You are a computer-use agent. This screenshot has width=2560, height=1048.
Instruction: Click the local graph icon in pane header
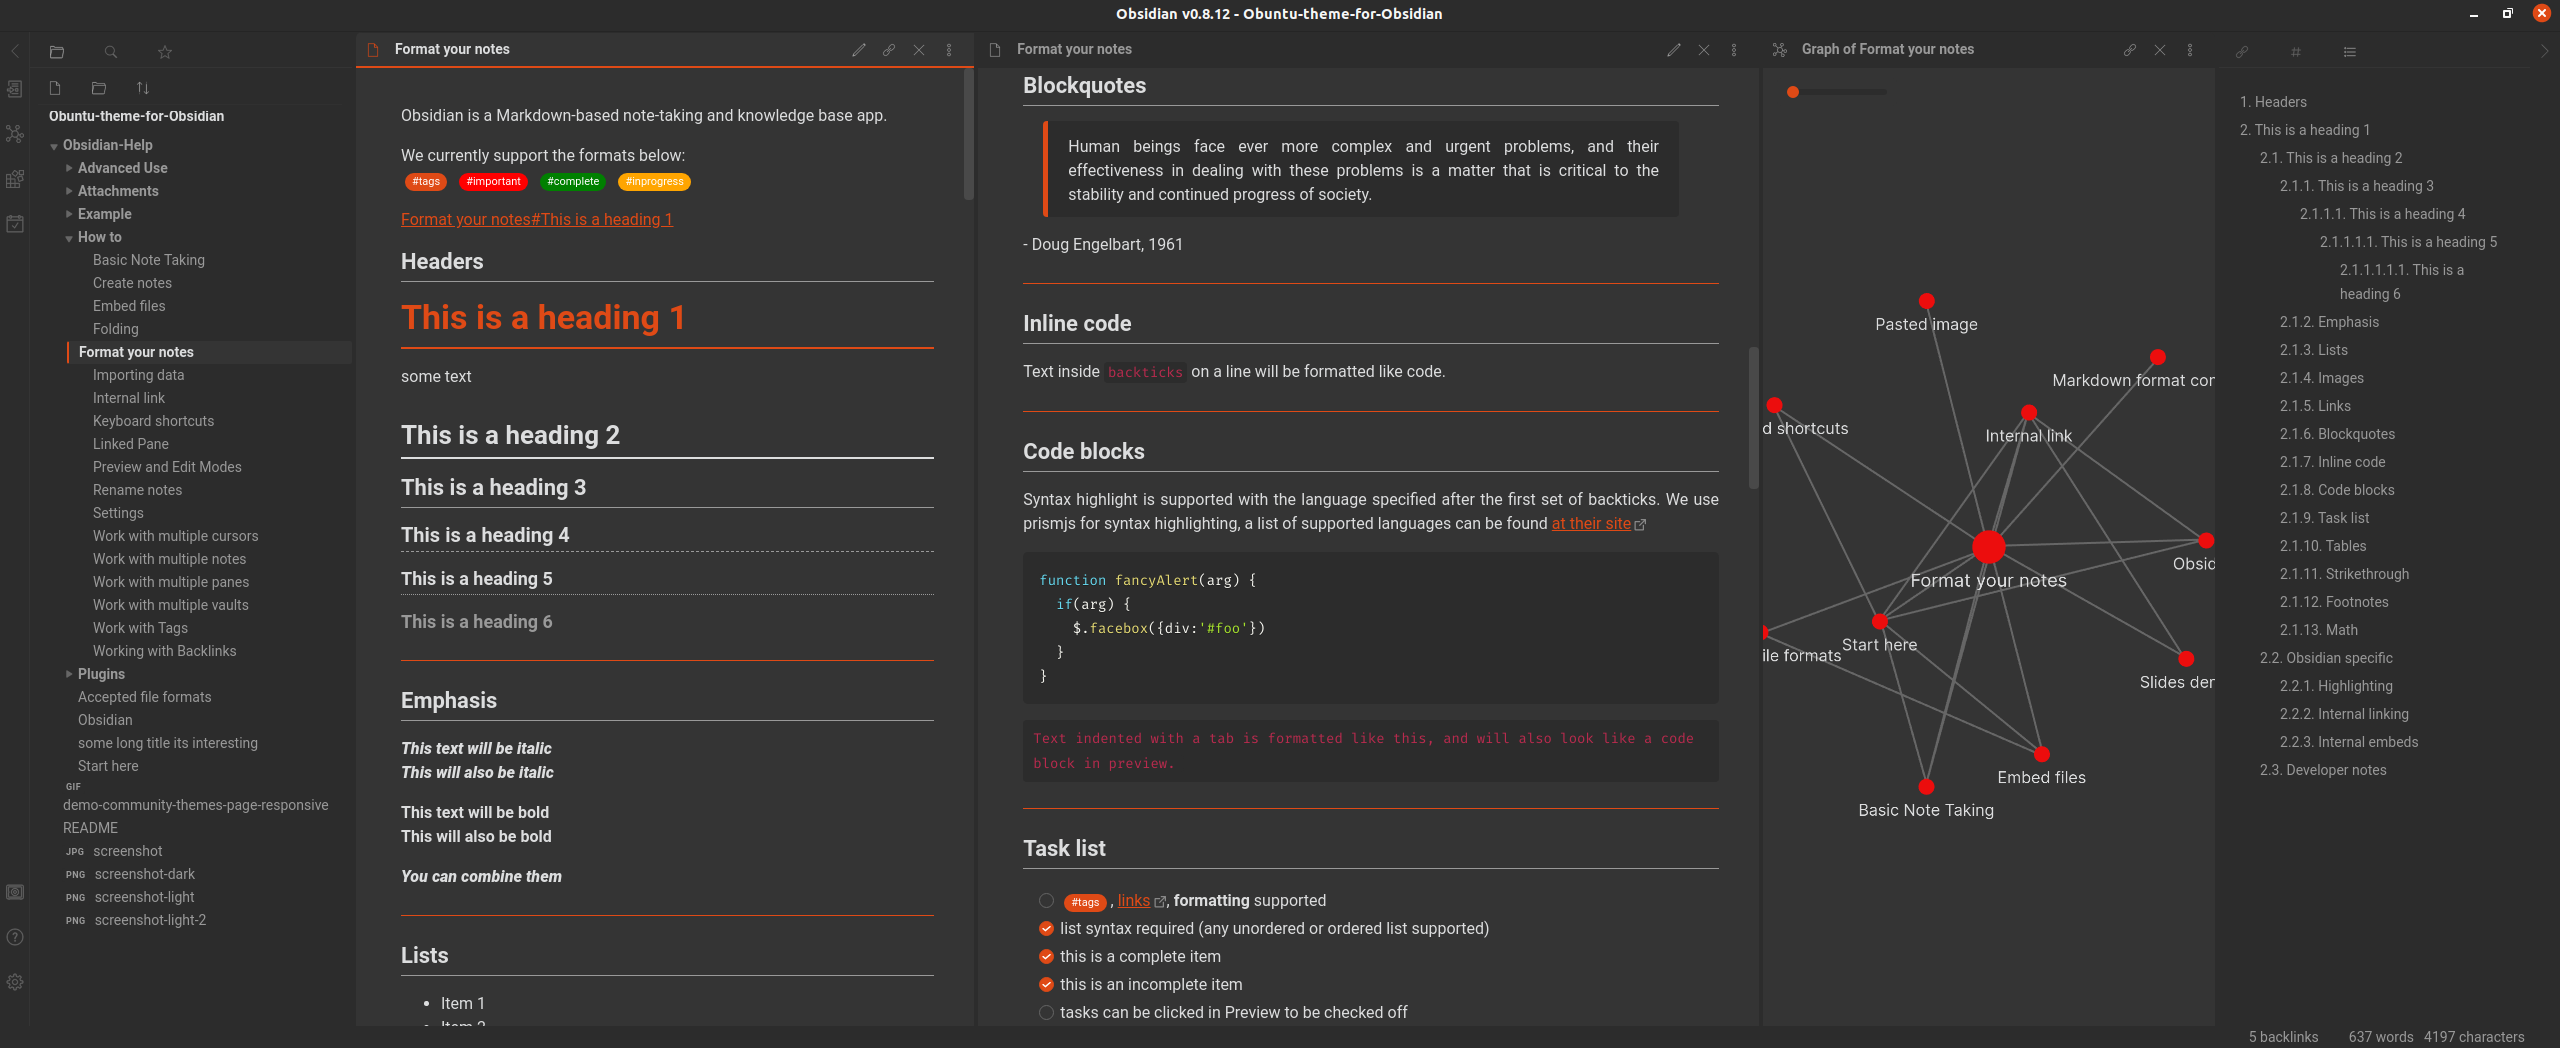pyautogui.click(x=1780, y=50)
